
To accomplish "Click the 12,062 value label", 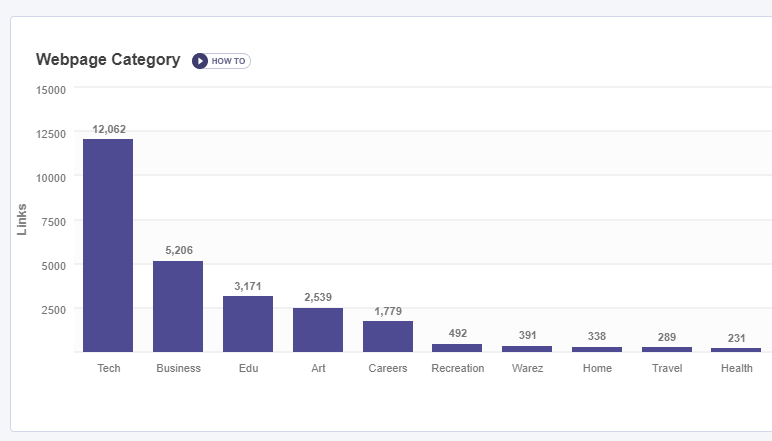I will 109,129.
